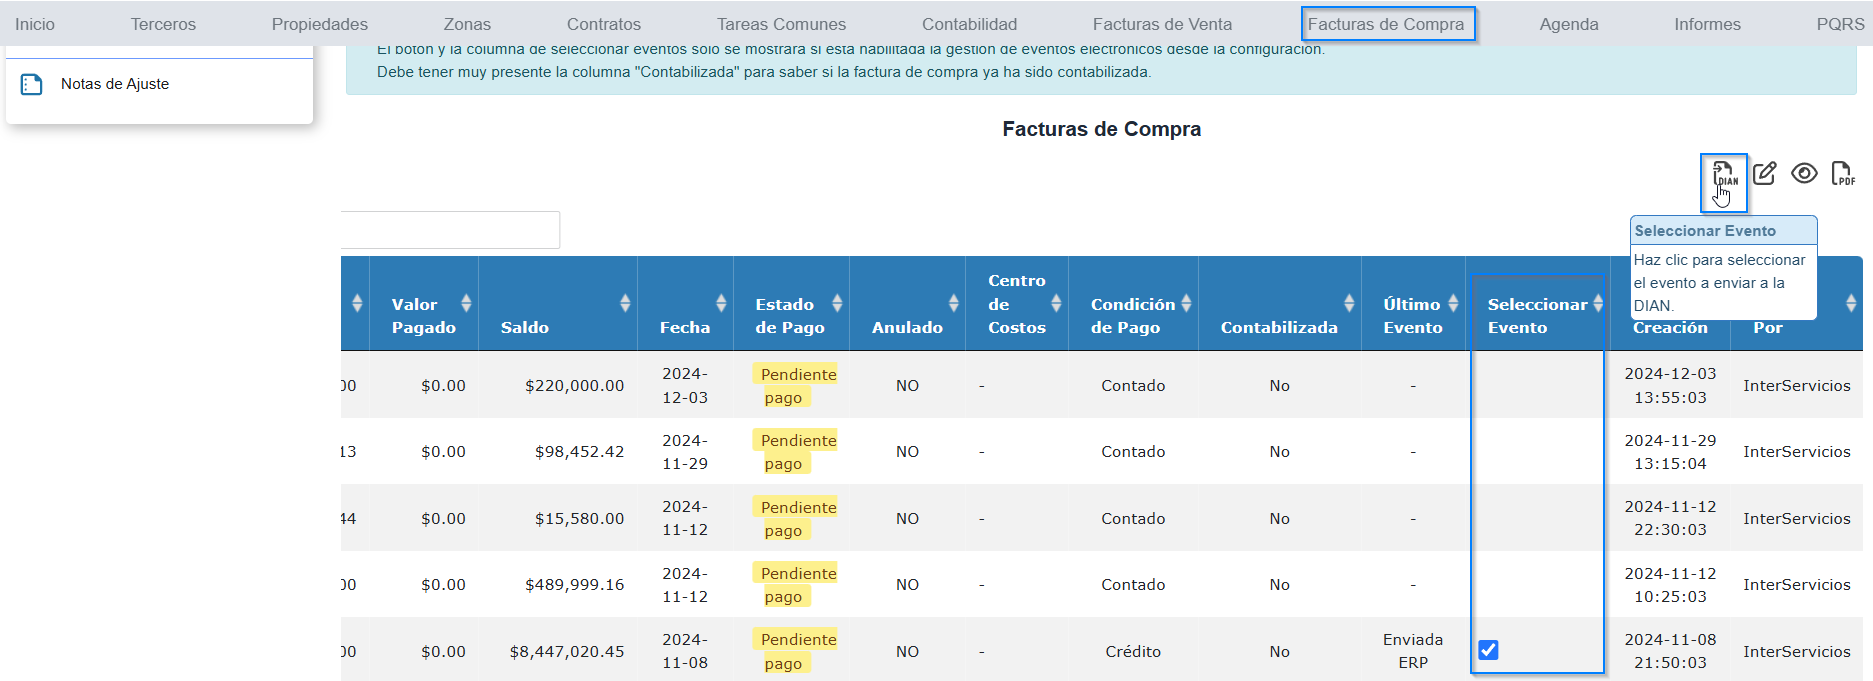Screen dimensions: 1873x681
Task: Sort table by Fecha column arrows
Action: coord(721,303)
